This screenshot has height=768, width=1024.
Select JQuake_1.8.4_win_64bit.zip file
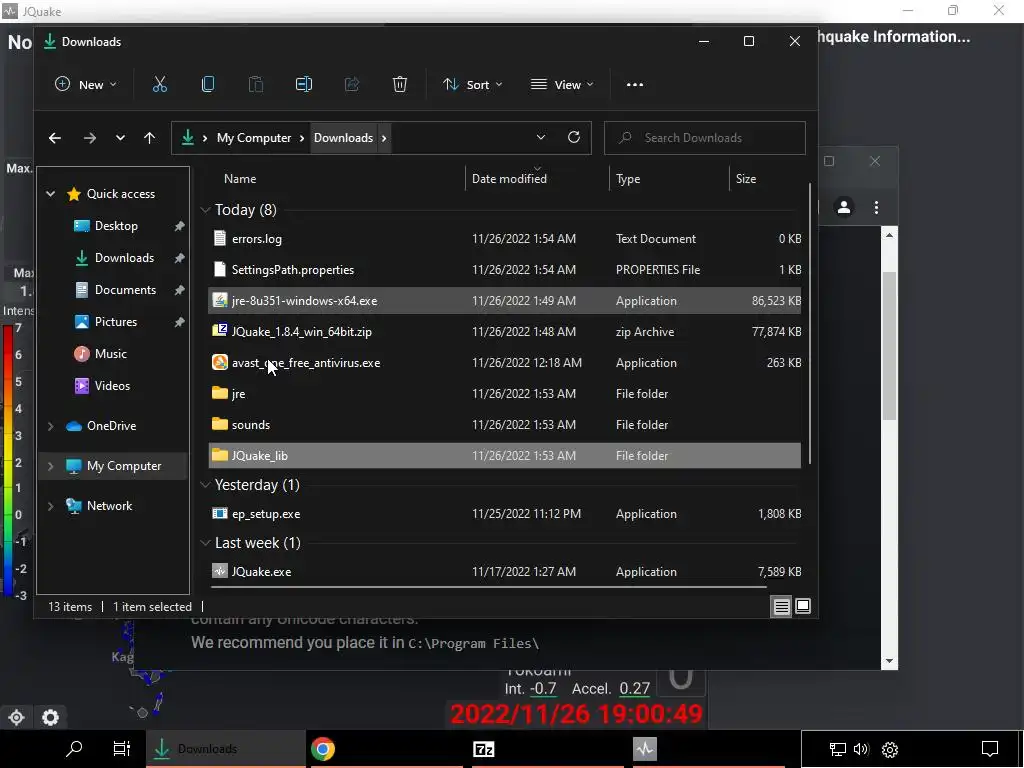coord(505,332)
